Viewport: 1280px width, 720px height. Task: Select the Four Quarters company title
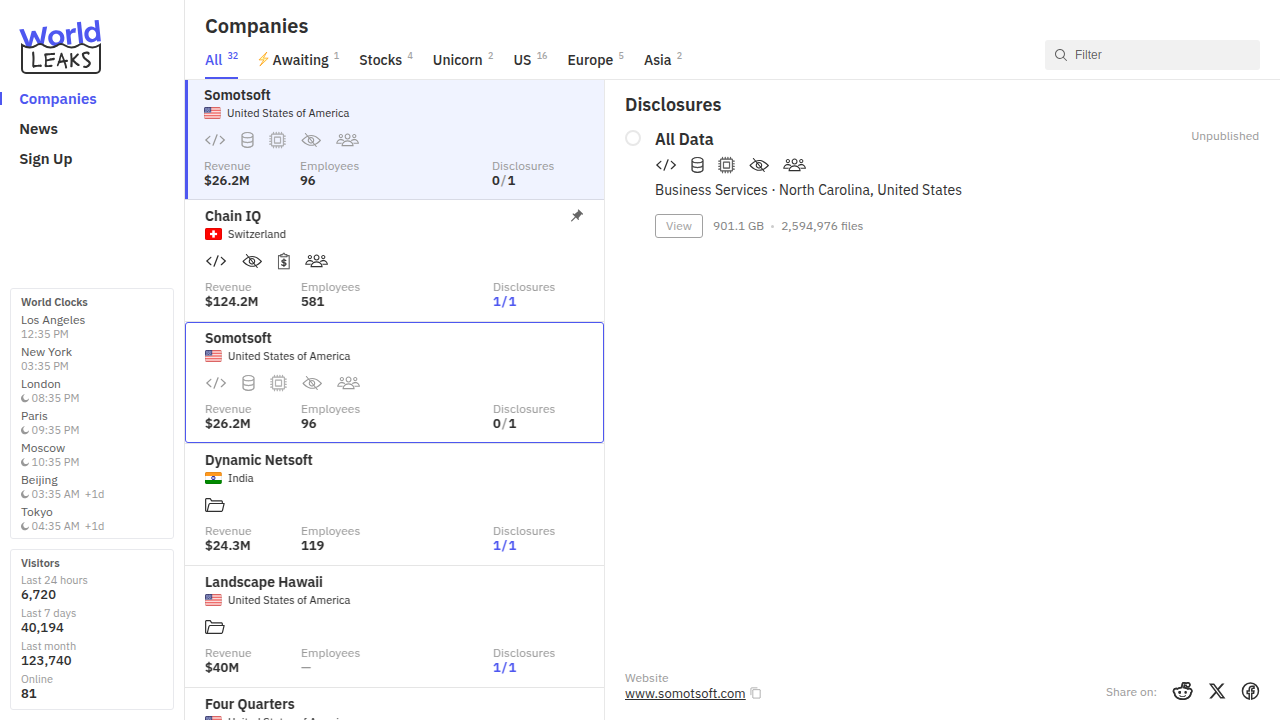pos(250,704)
